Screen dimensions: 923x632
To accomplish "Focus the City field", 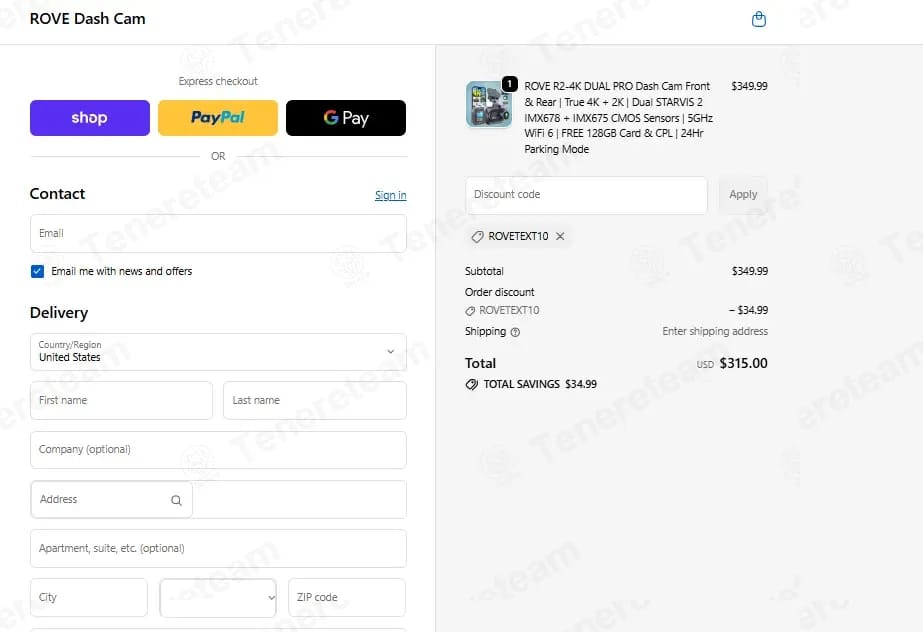I will click(x=89, y=597).
